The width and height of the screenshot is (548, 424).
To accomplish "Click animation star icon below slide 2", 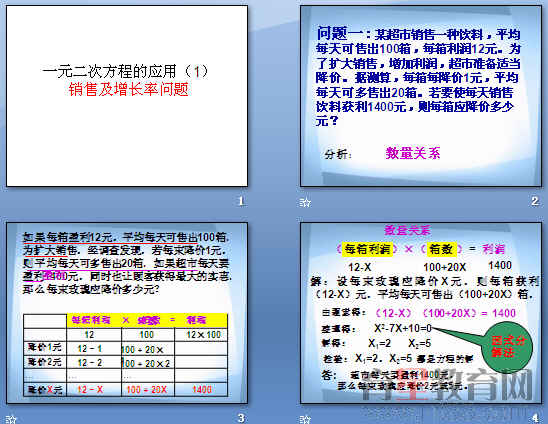I will 305,202.
